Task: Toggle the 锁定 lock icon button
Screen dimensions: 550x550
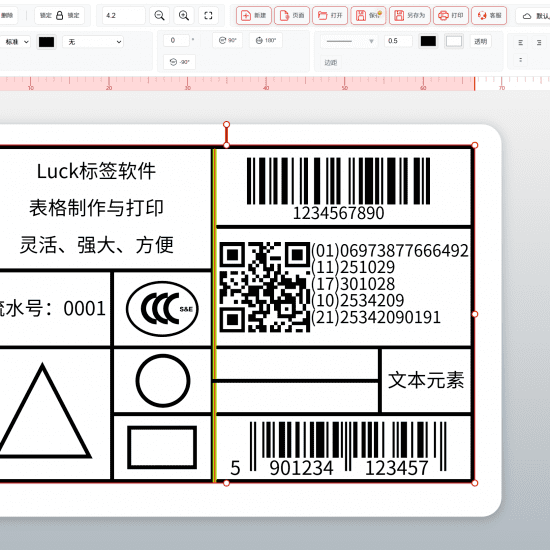Action: pos(60,15)
